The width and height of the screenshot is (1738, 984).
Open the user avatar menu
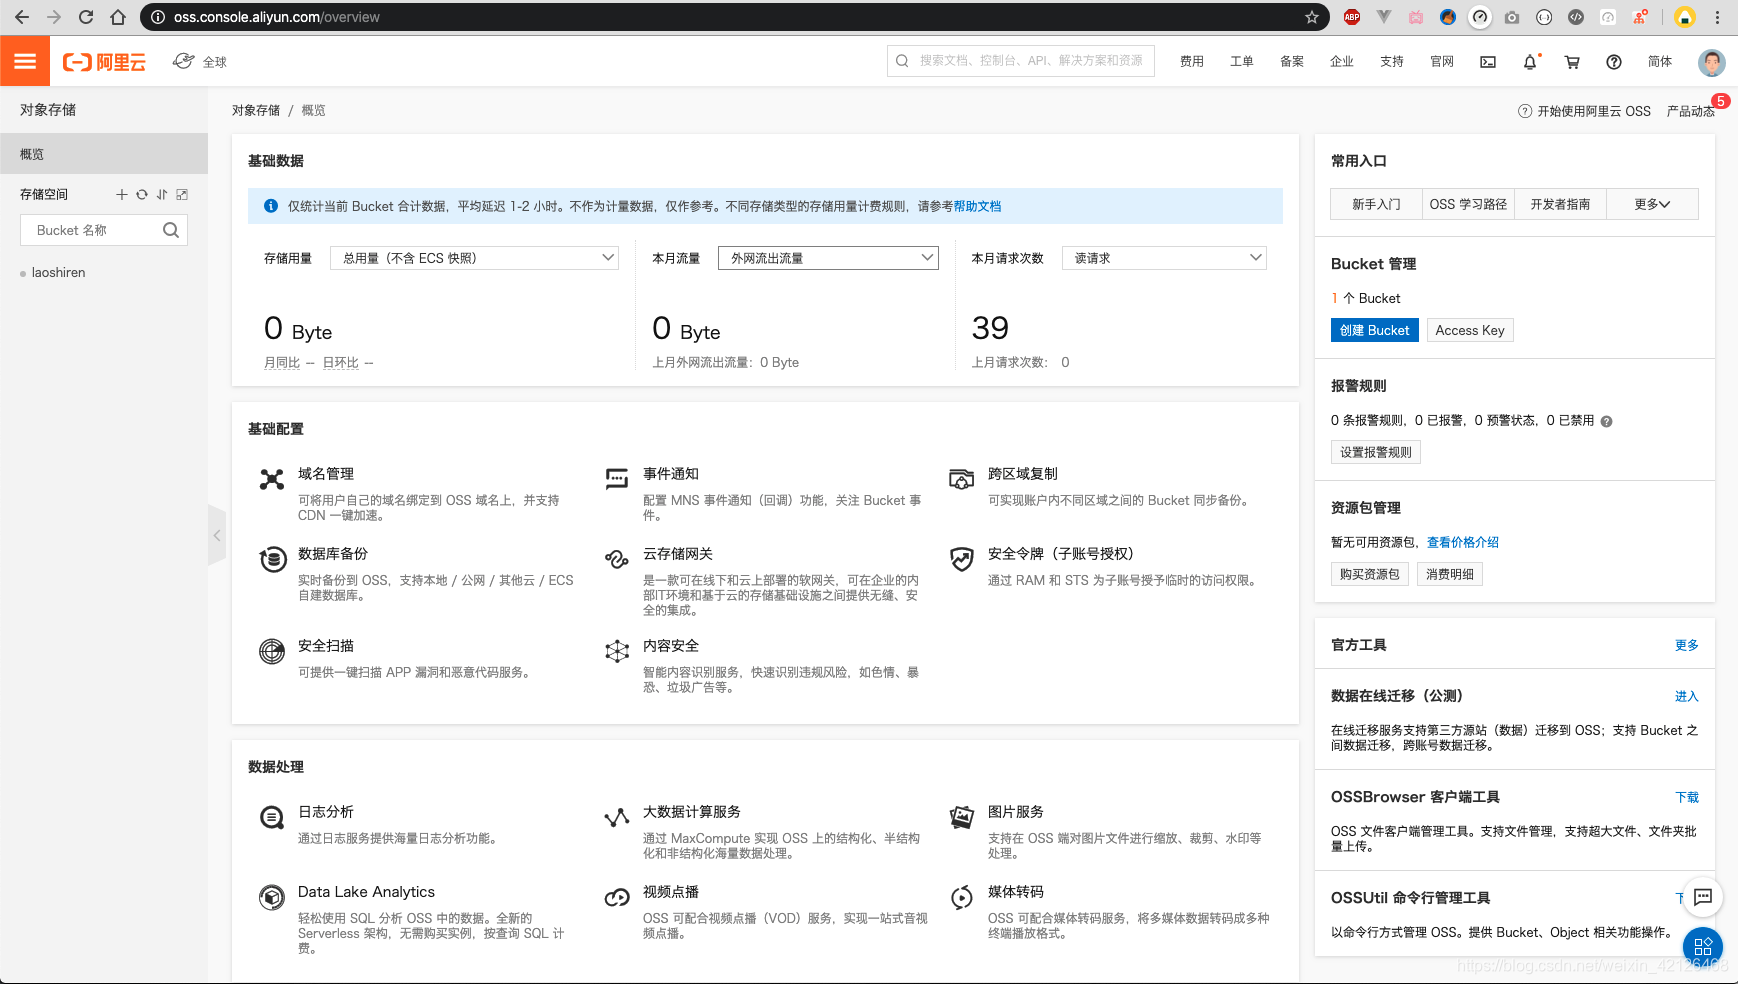pyautogui.click(x=1711, y=62)
